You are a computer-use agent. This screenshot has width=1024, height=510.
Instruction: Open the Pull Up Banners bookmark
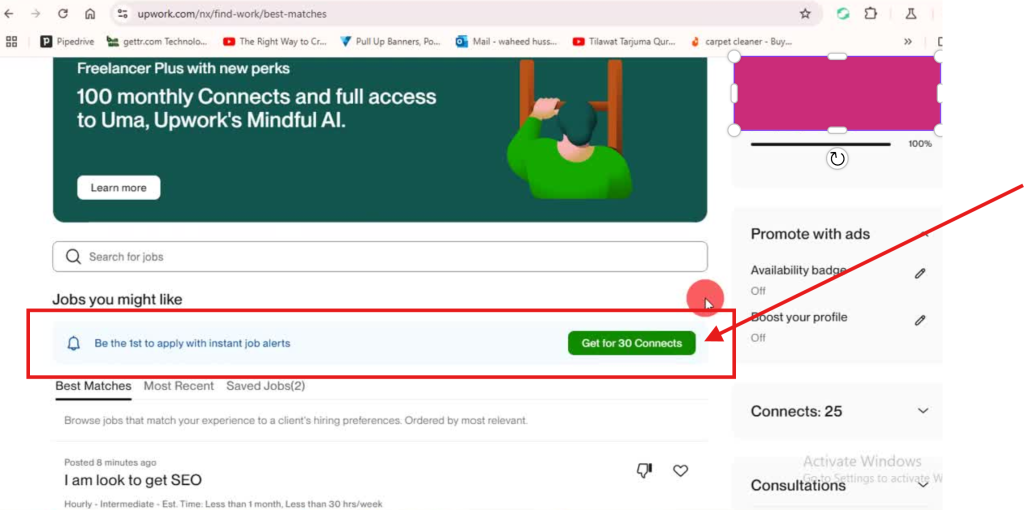[391, 41]
